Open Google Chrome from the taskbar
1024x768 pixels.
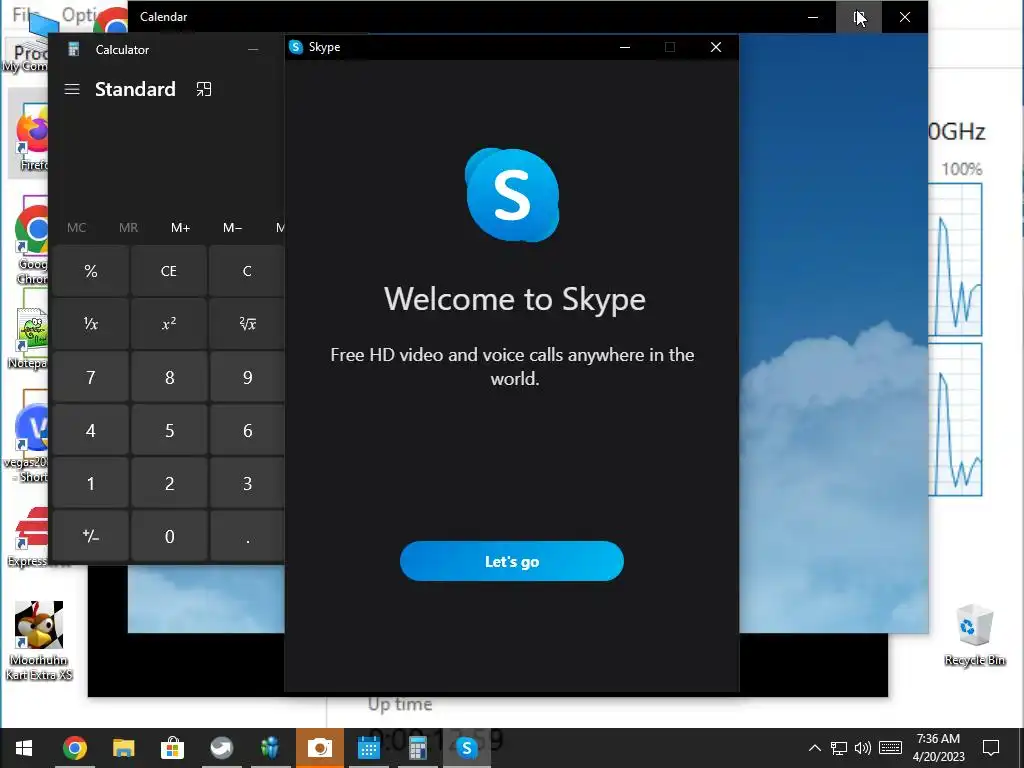pyautogui.click(x=75, y=748)
